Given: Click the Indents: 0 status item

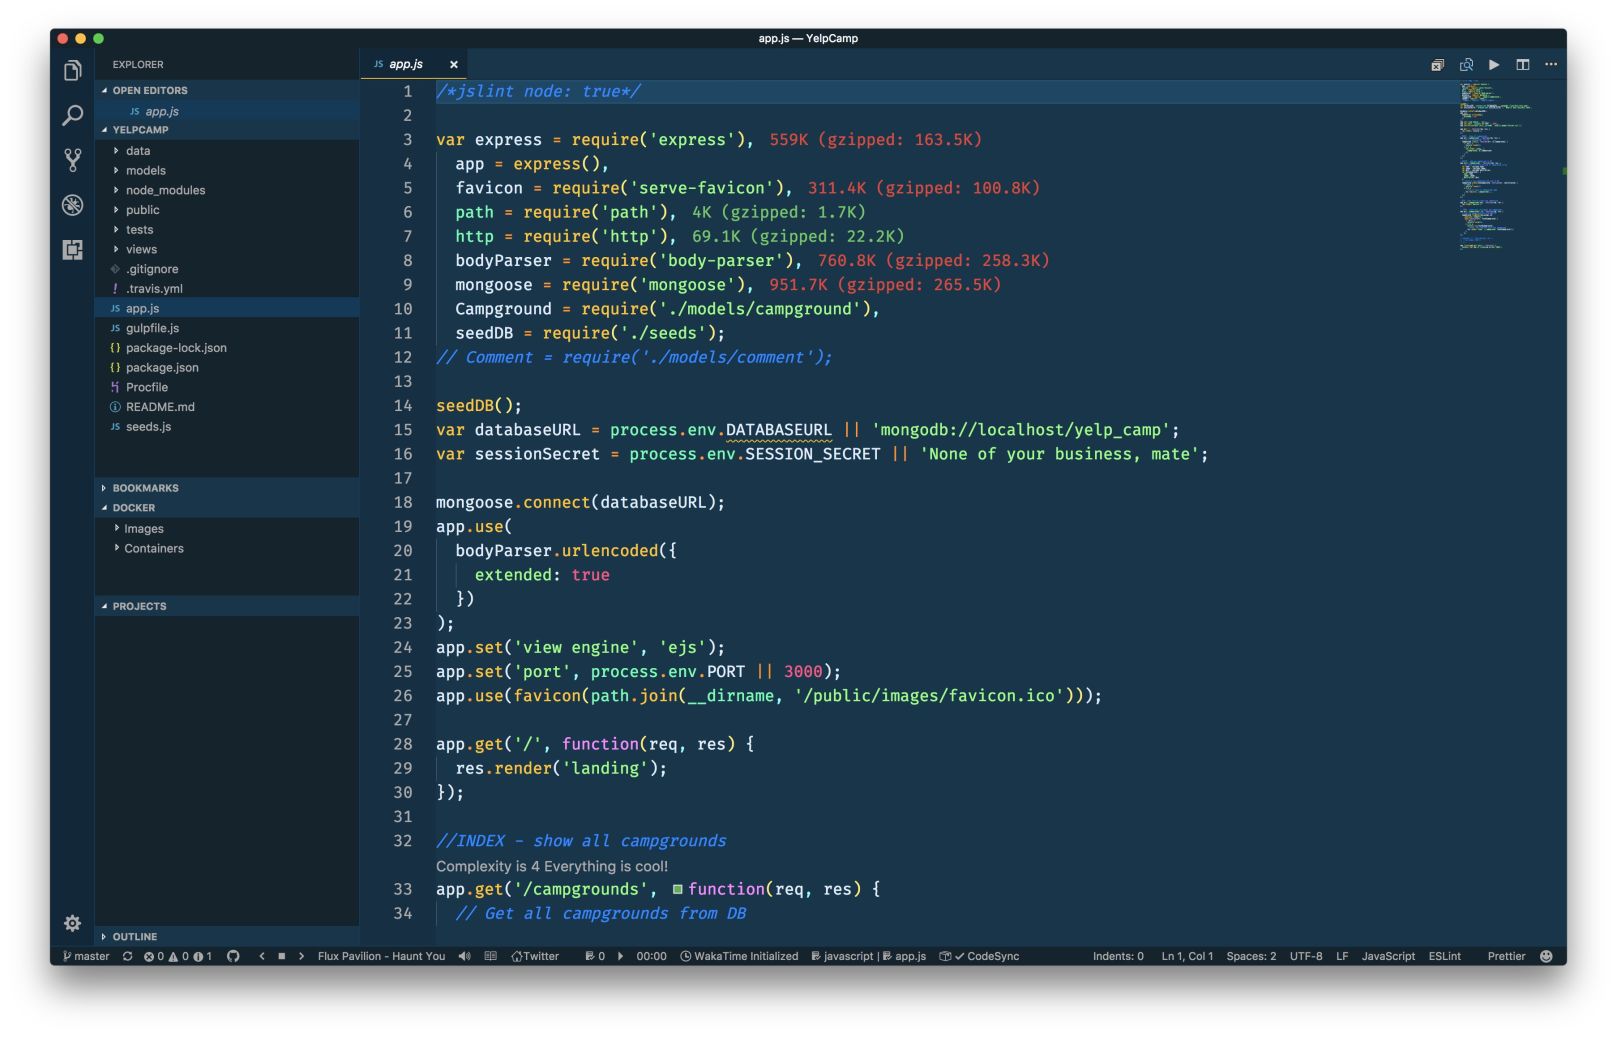Looking at the screenshot, I should (x=1118, y=956).
